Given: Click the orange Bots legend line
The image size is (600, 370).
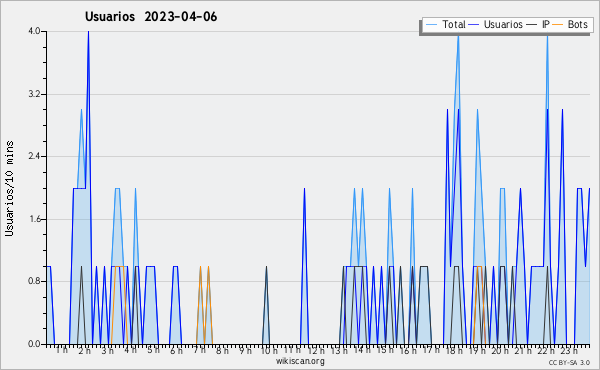Looking at the screenshot, I should [x=558, y=25].
